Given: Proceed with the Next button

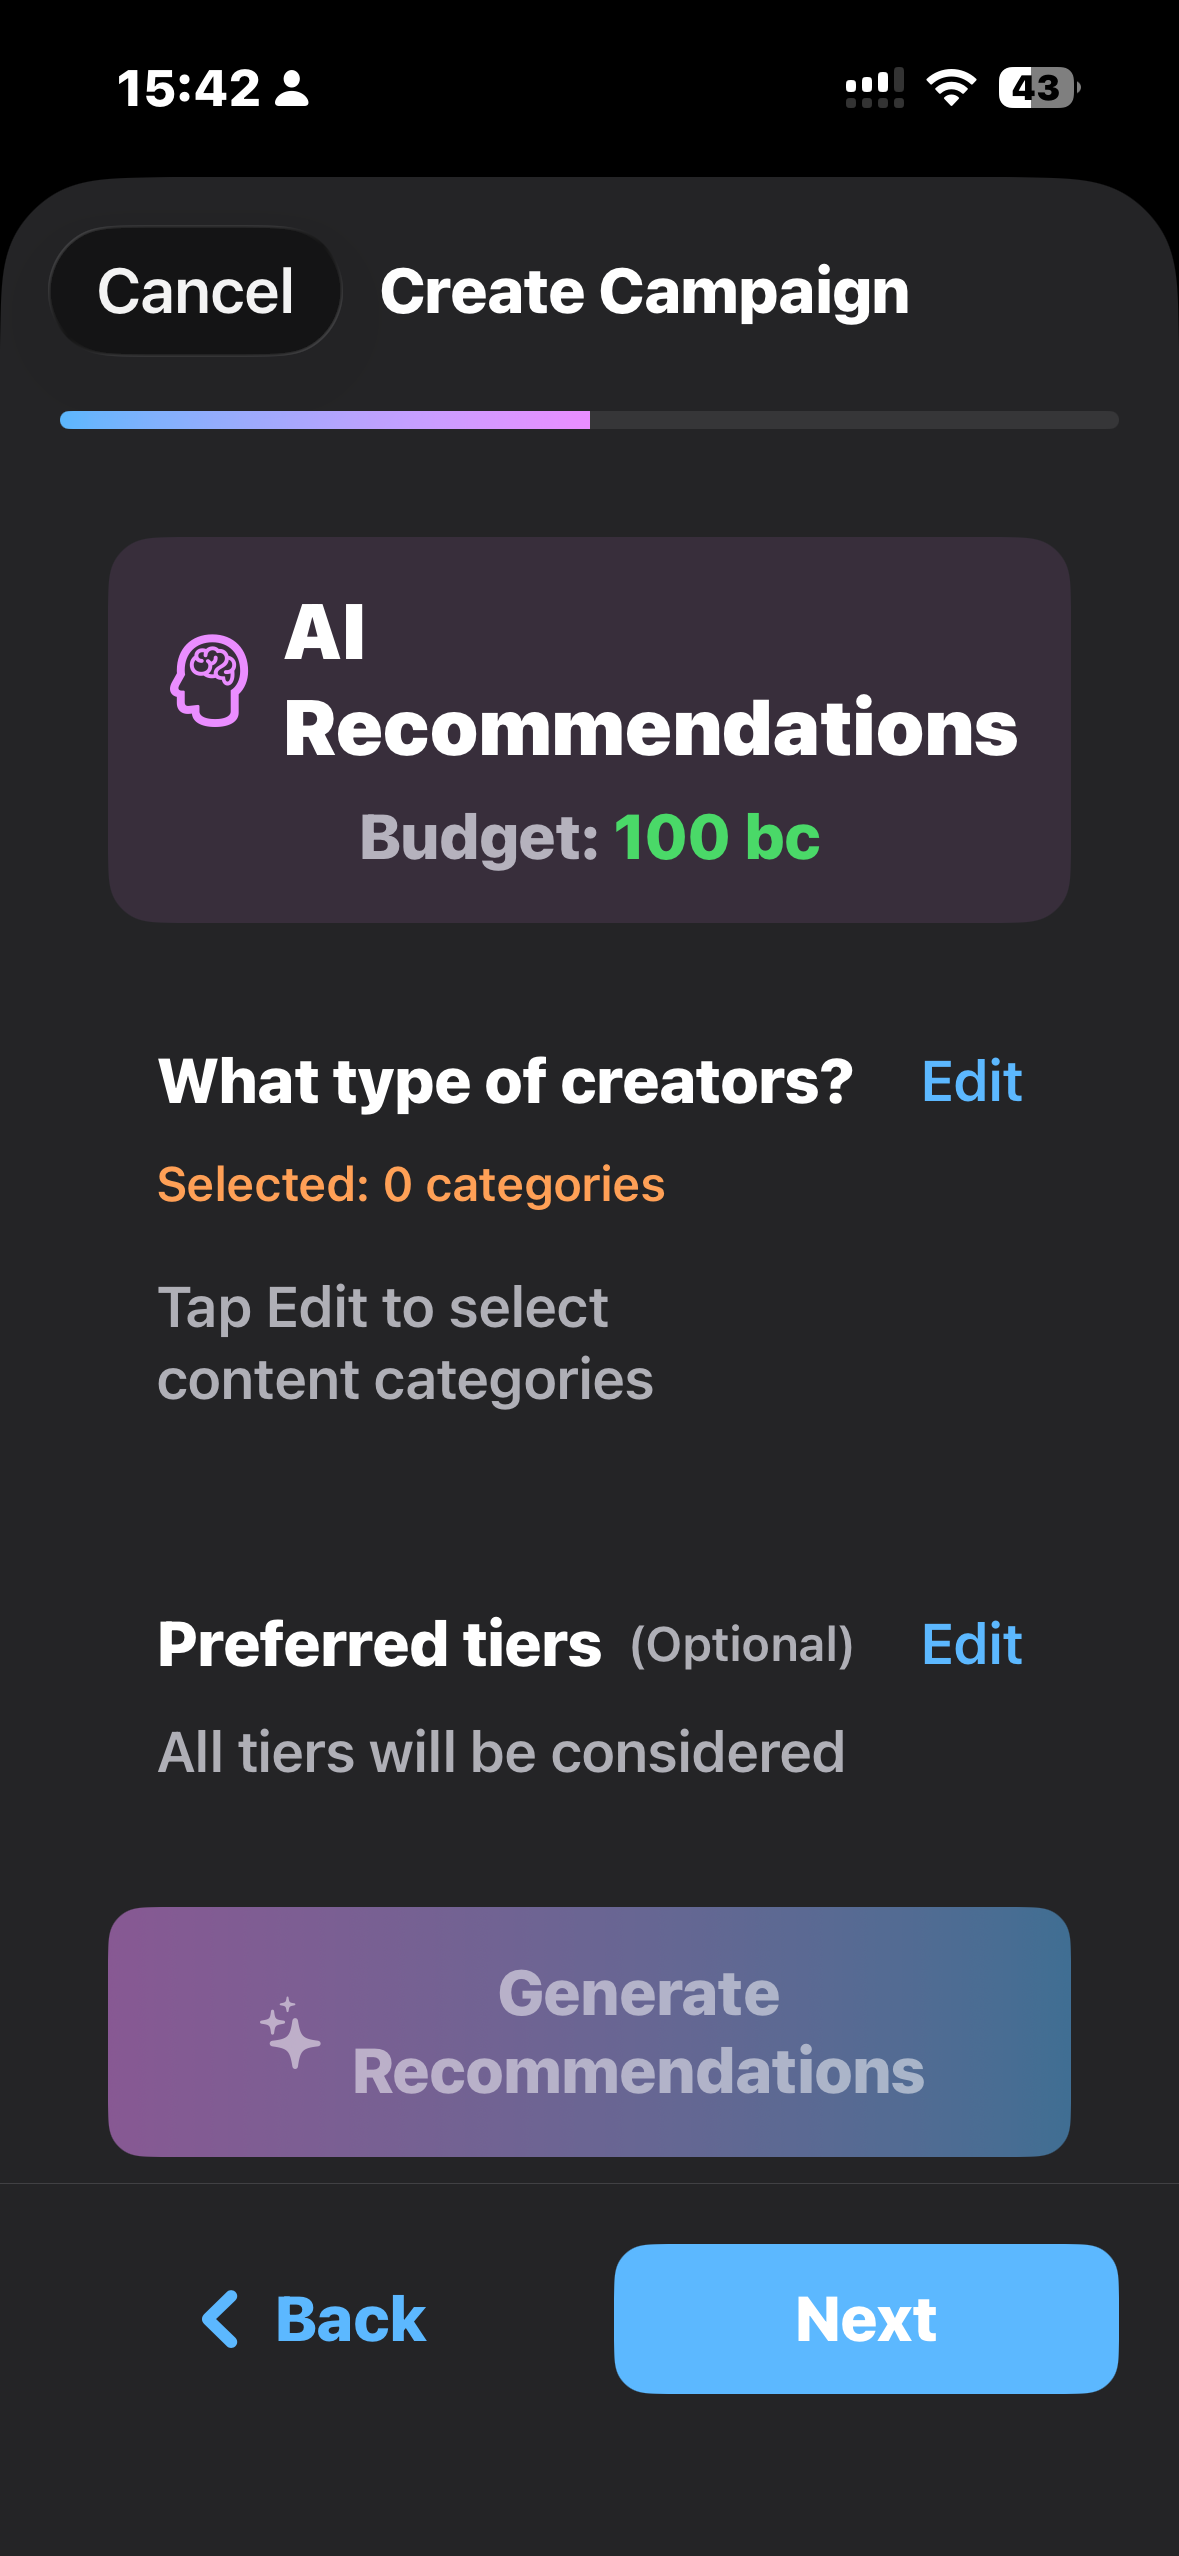Looking at the screenshot, I should [866, 2319].
